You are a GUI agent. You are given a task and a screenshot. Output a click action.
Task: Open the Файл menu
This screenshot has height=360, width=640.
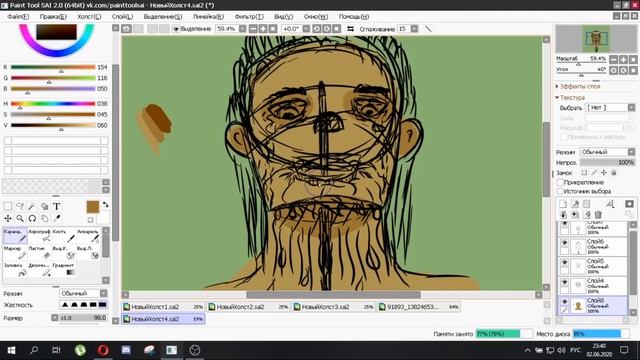click(18, 16)
